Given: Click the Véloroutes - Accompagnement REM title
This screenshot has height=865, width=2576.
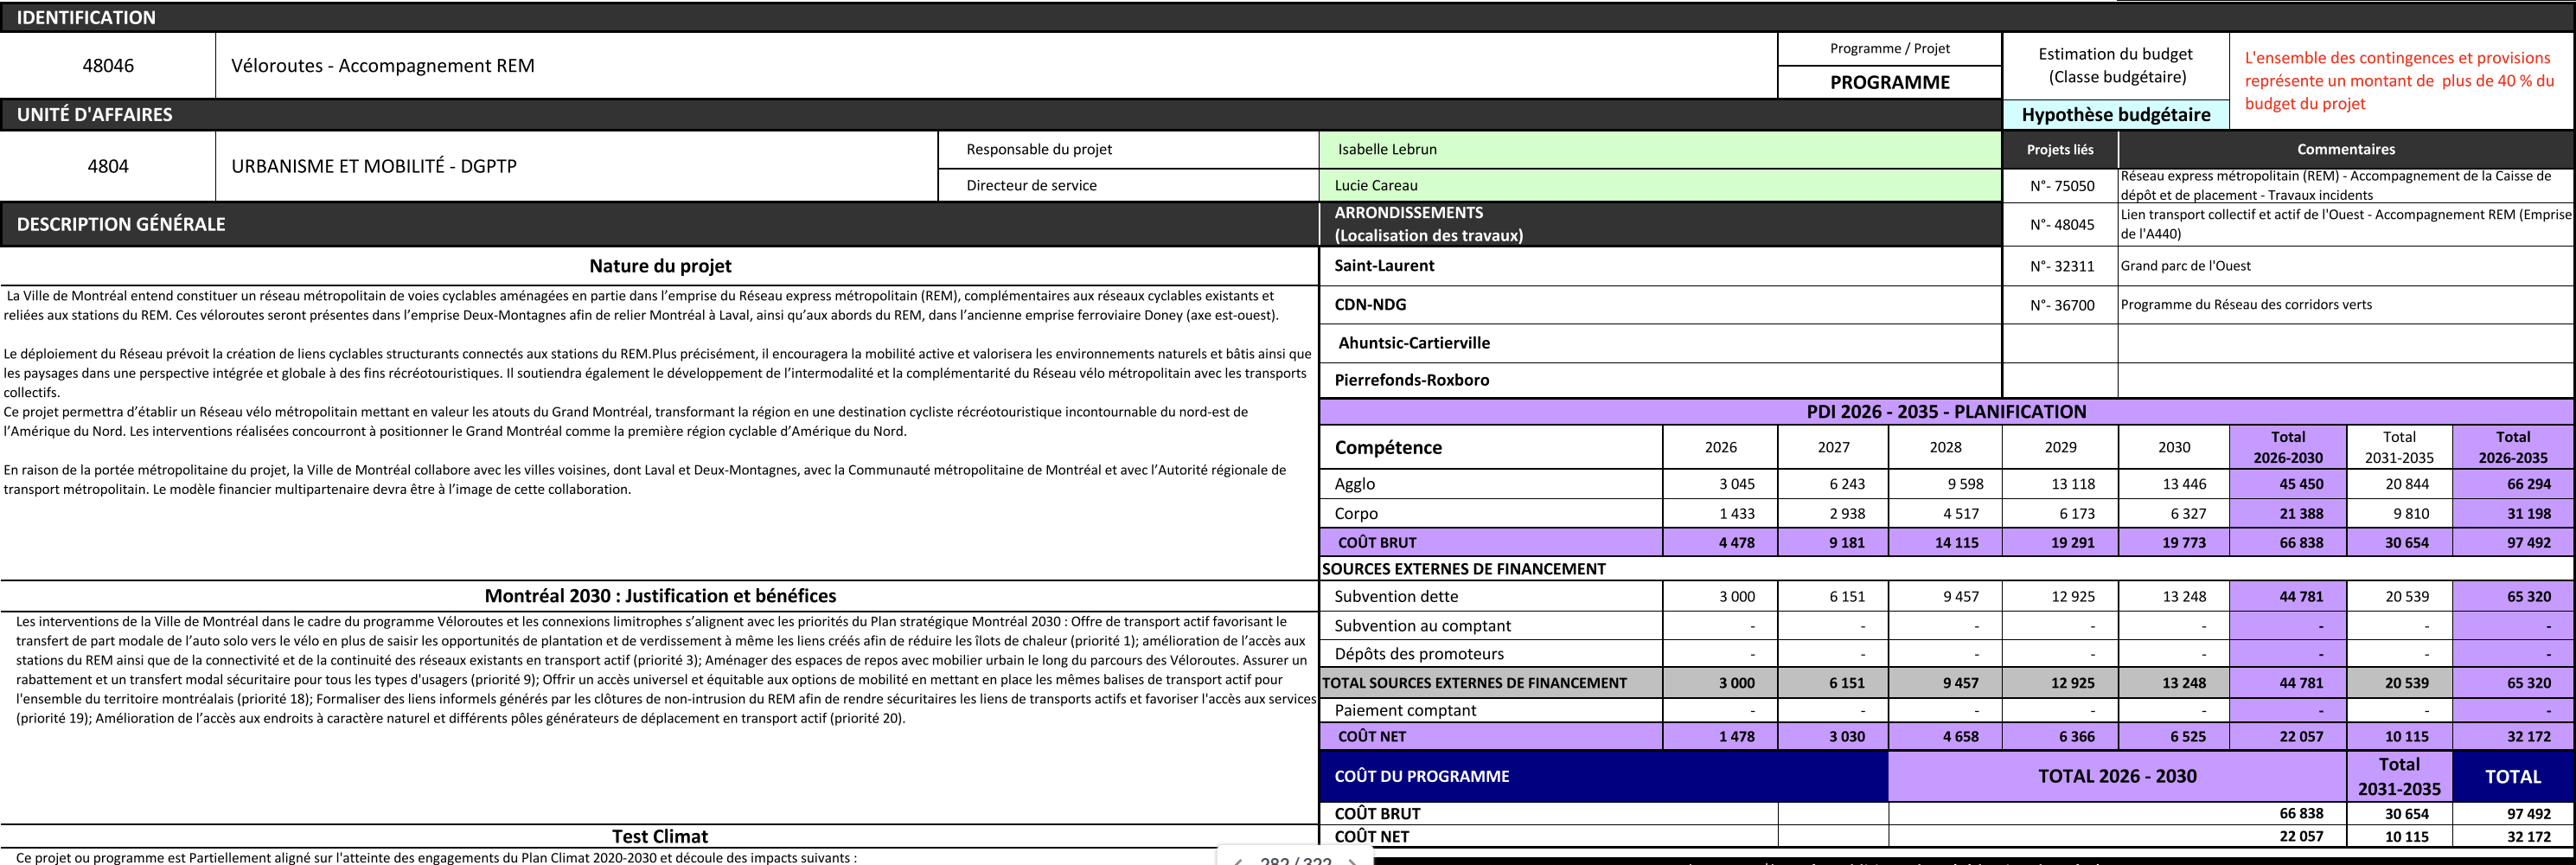Looking at the screenshot, I should pos(383,66).
